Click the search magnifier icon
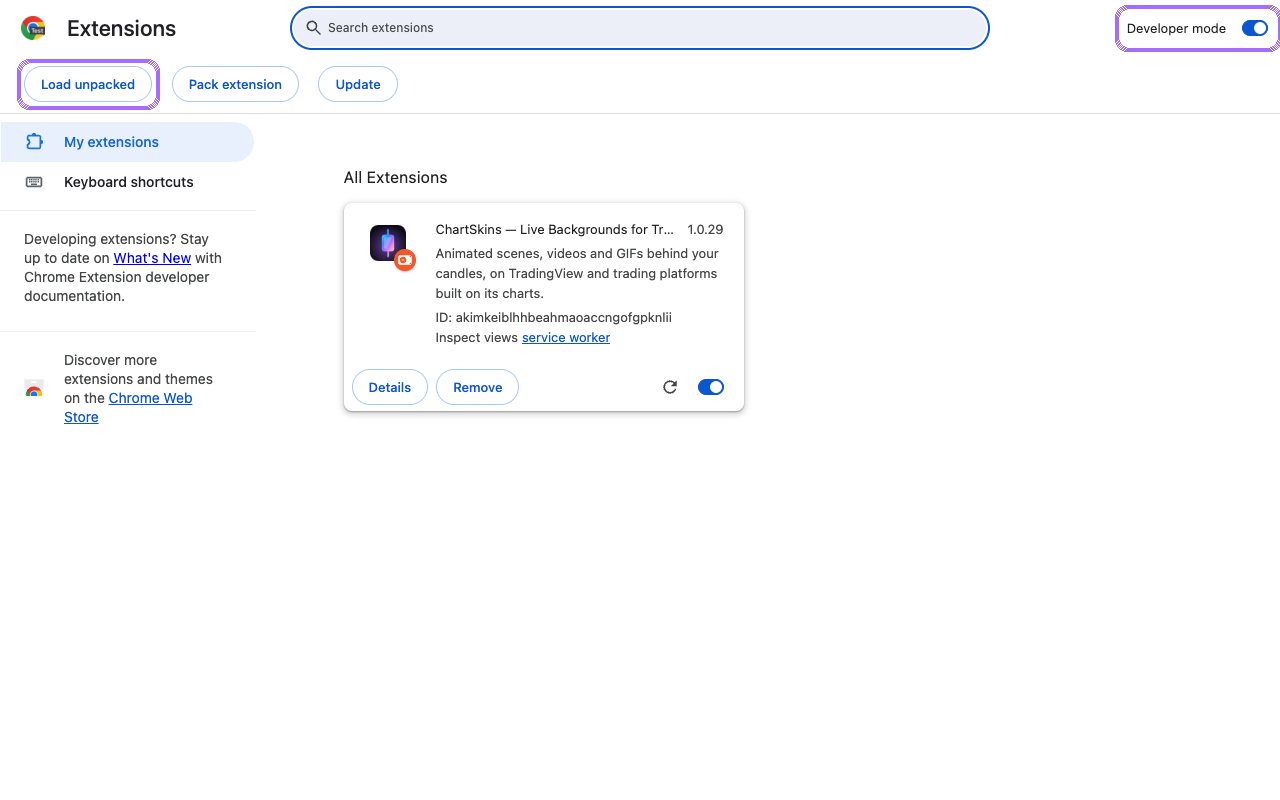1280x800 pixels. (314, 28)
